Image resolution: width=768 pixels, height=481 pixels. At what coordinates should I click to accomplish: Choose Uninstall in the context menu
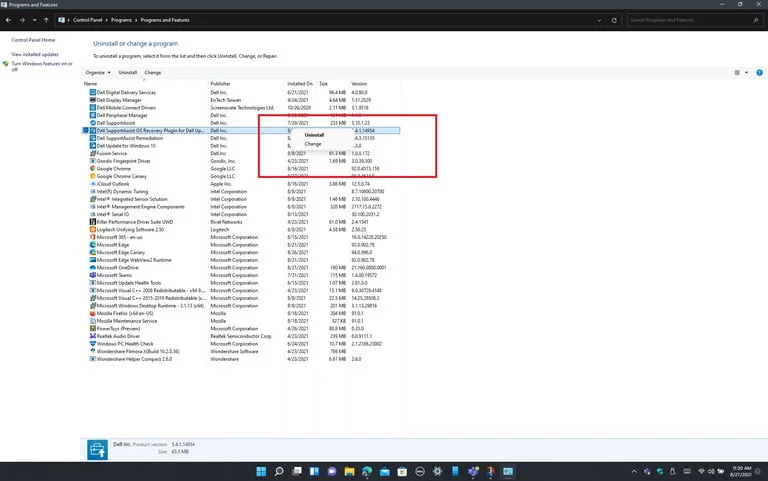(314, 135)
